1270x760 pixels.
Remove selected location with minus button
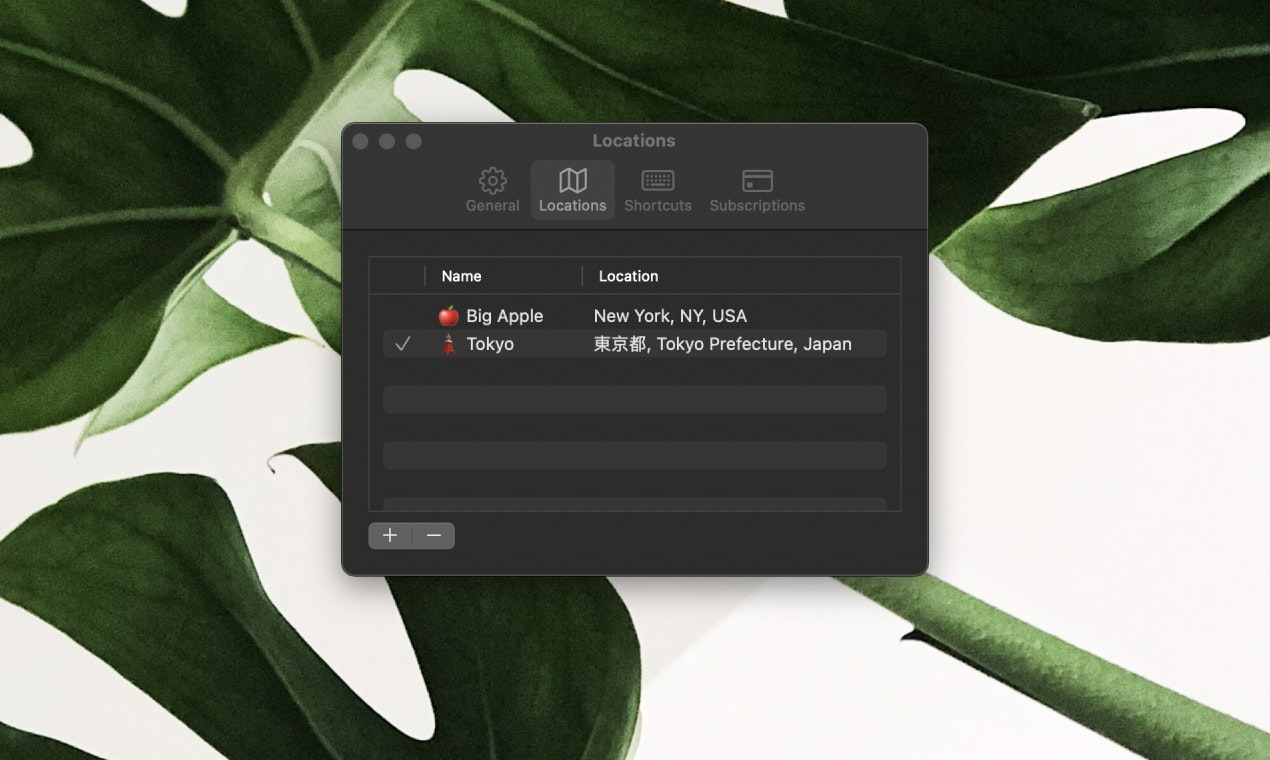pyautogui.click(x=434, y=536)
